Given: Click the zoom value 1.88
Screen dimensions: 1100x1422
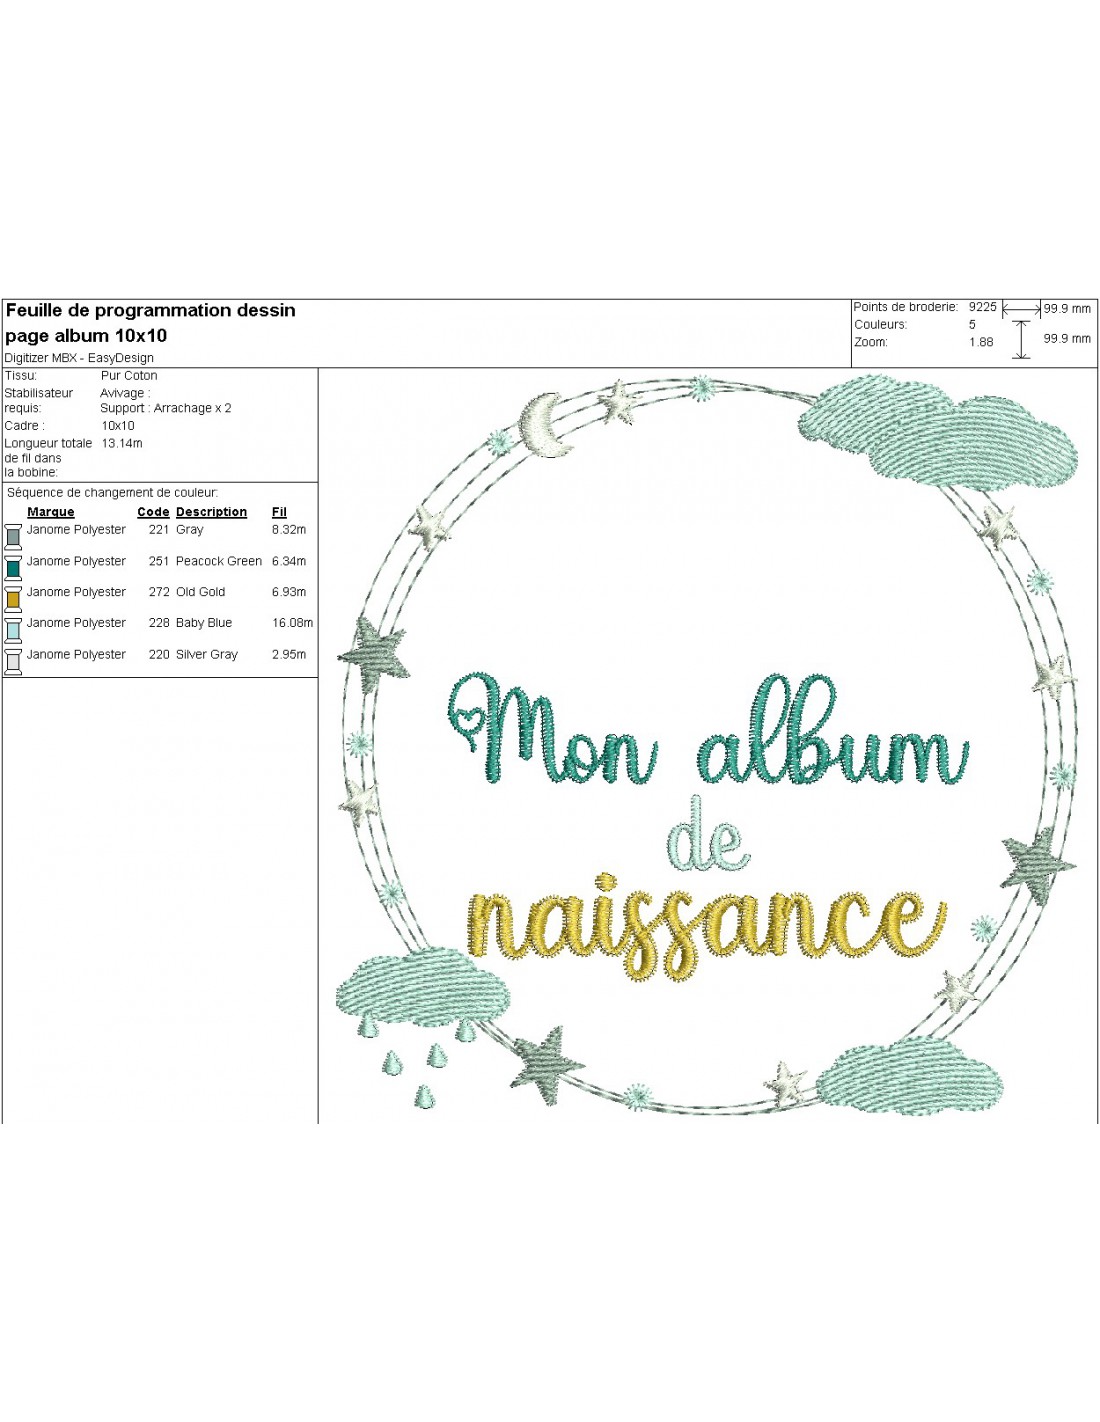Looking at the screenshot, I should (981, 342).
